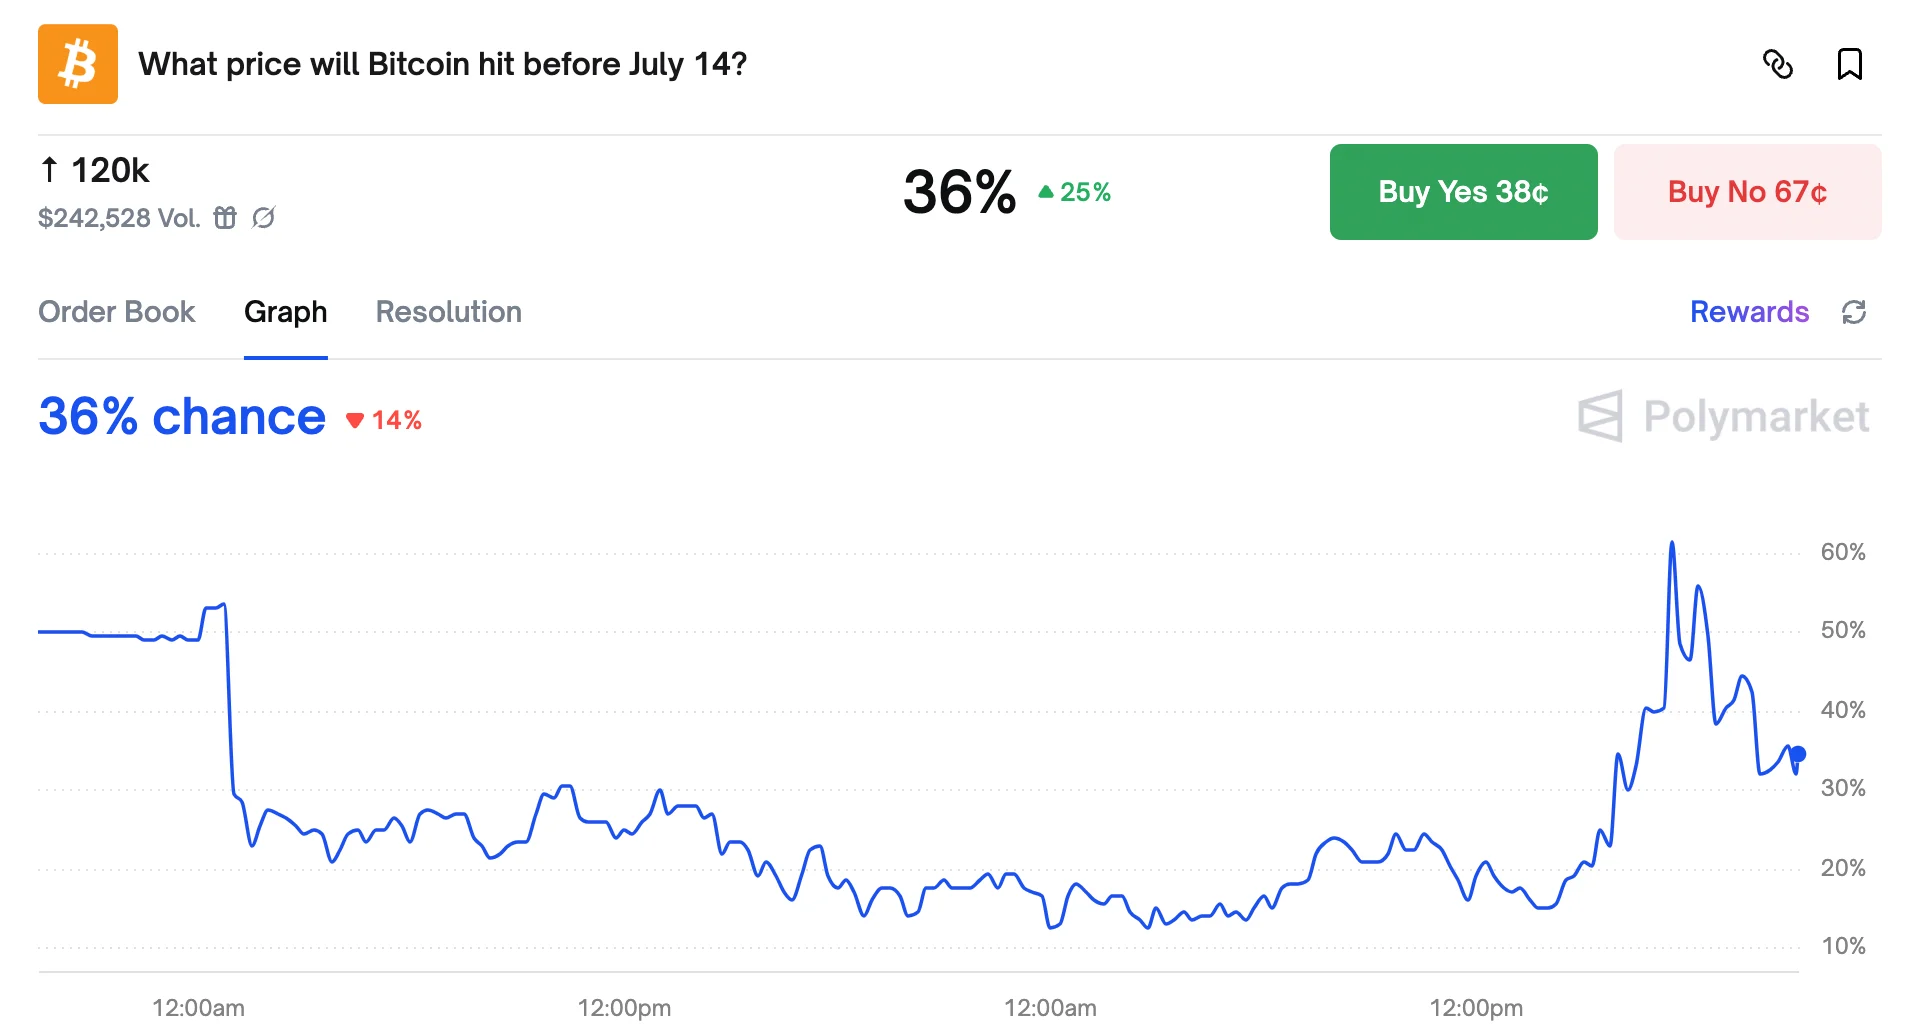This screenshot has height=1034, width=1906.
Task: Click the Bitcoin market logo
Action: tap(77, 63)
